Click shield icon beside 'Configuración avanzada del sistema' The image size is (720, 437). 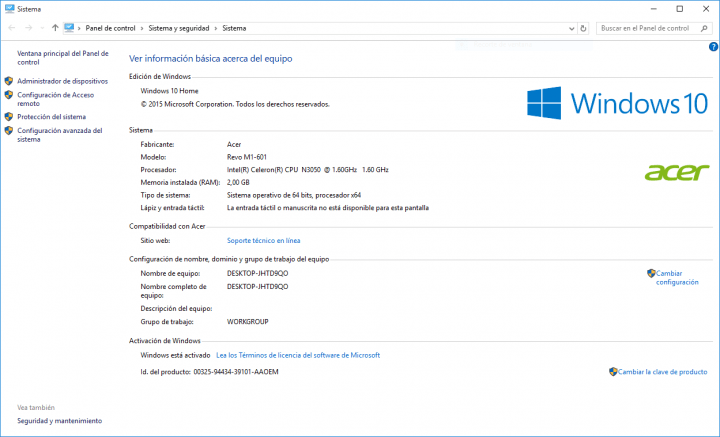click(9, 131)
